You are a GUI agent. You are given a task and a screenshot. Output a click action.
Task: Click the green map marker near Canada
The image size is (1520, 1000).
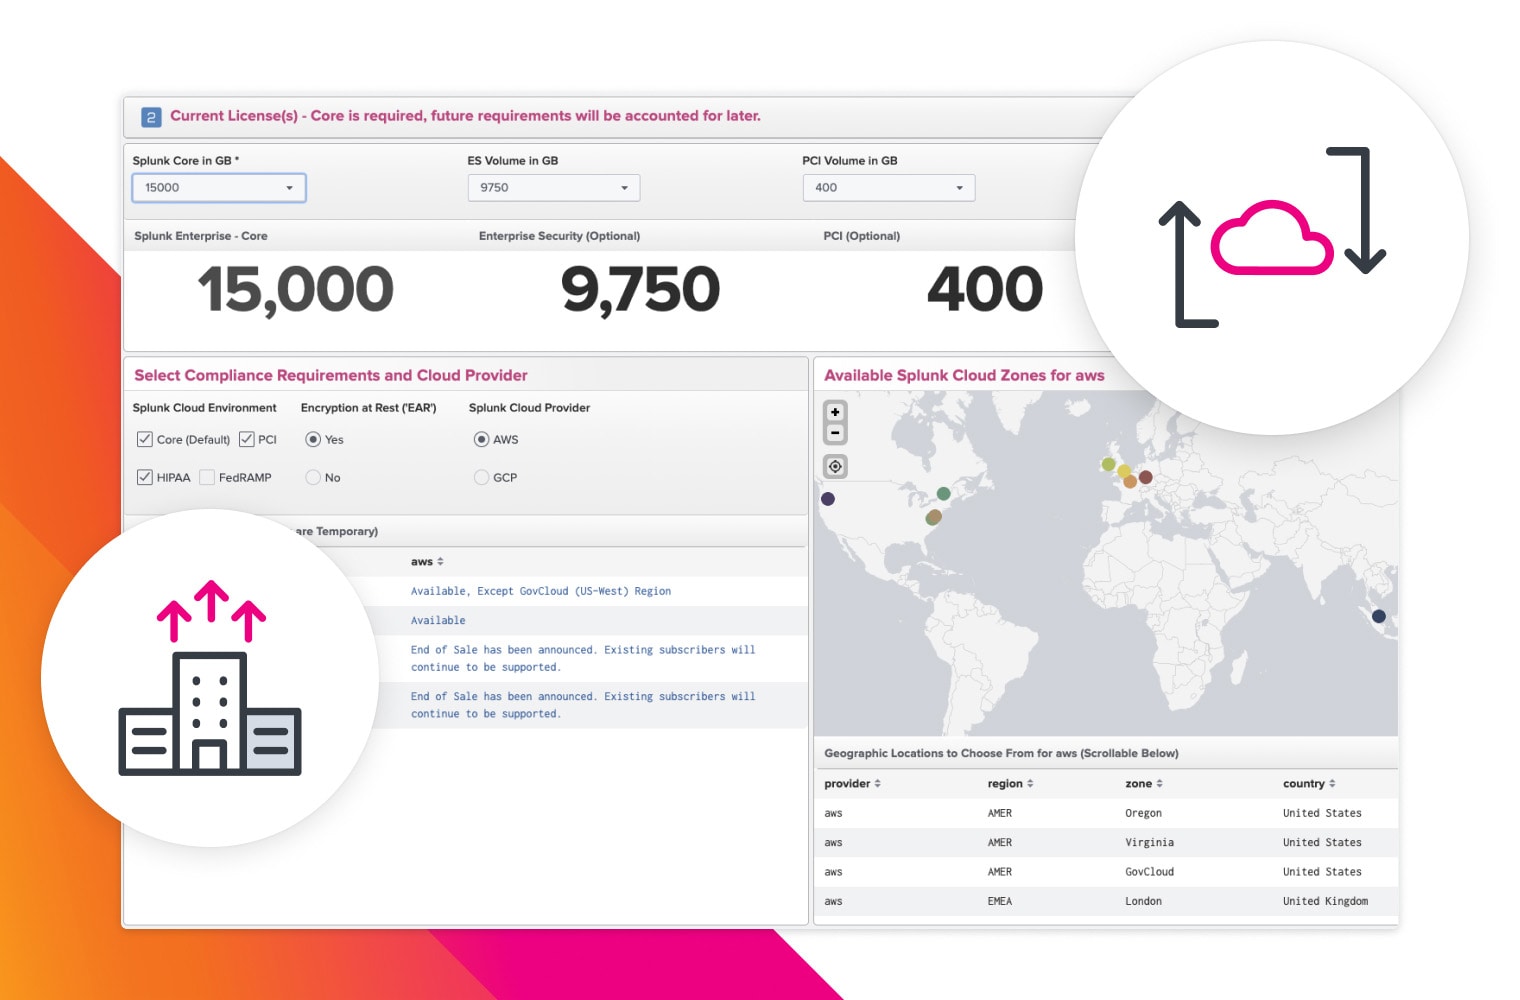coord(943,494)
